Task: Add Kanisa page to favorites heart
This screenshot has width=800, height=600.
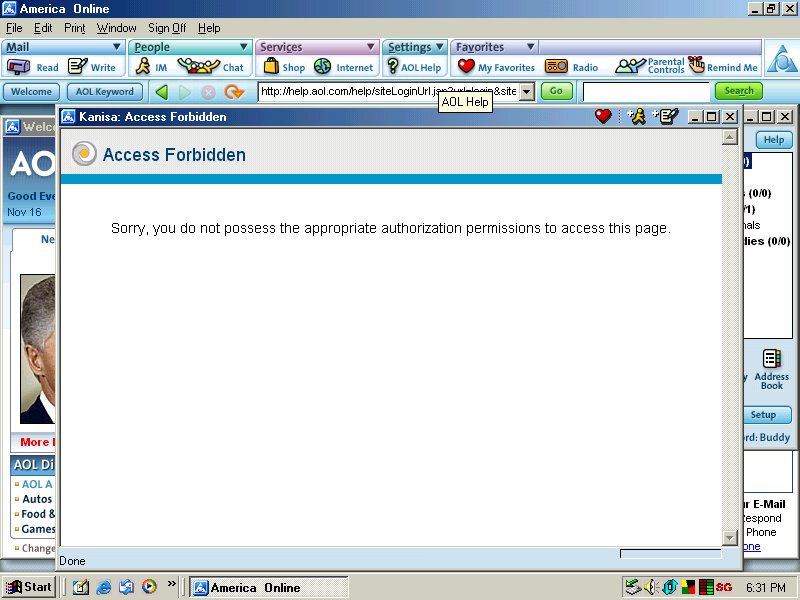Action: pyautogui.click(x=603, y=117)
